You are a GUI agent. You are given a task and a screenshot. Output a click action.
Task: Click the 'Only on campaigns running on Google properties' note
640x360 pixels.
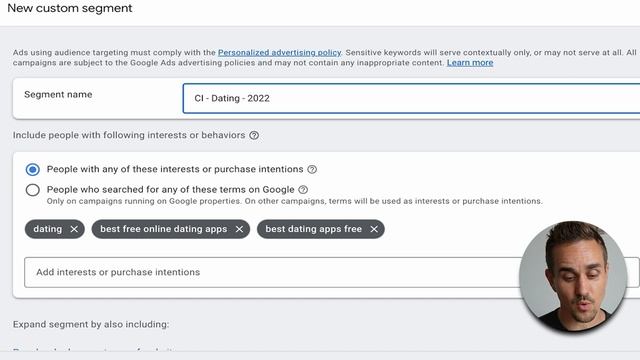pyautogui.click(x=294, y=201)
